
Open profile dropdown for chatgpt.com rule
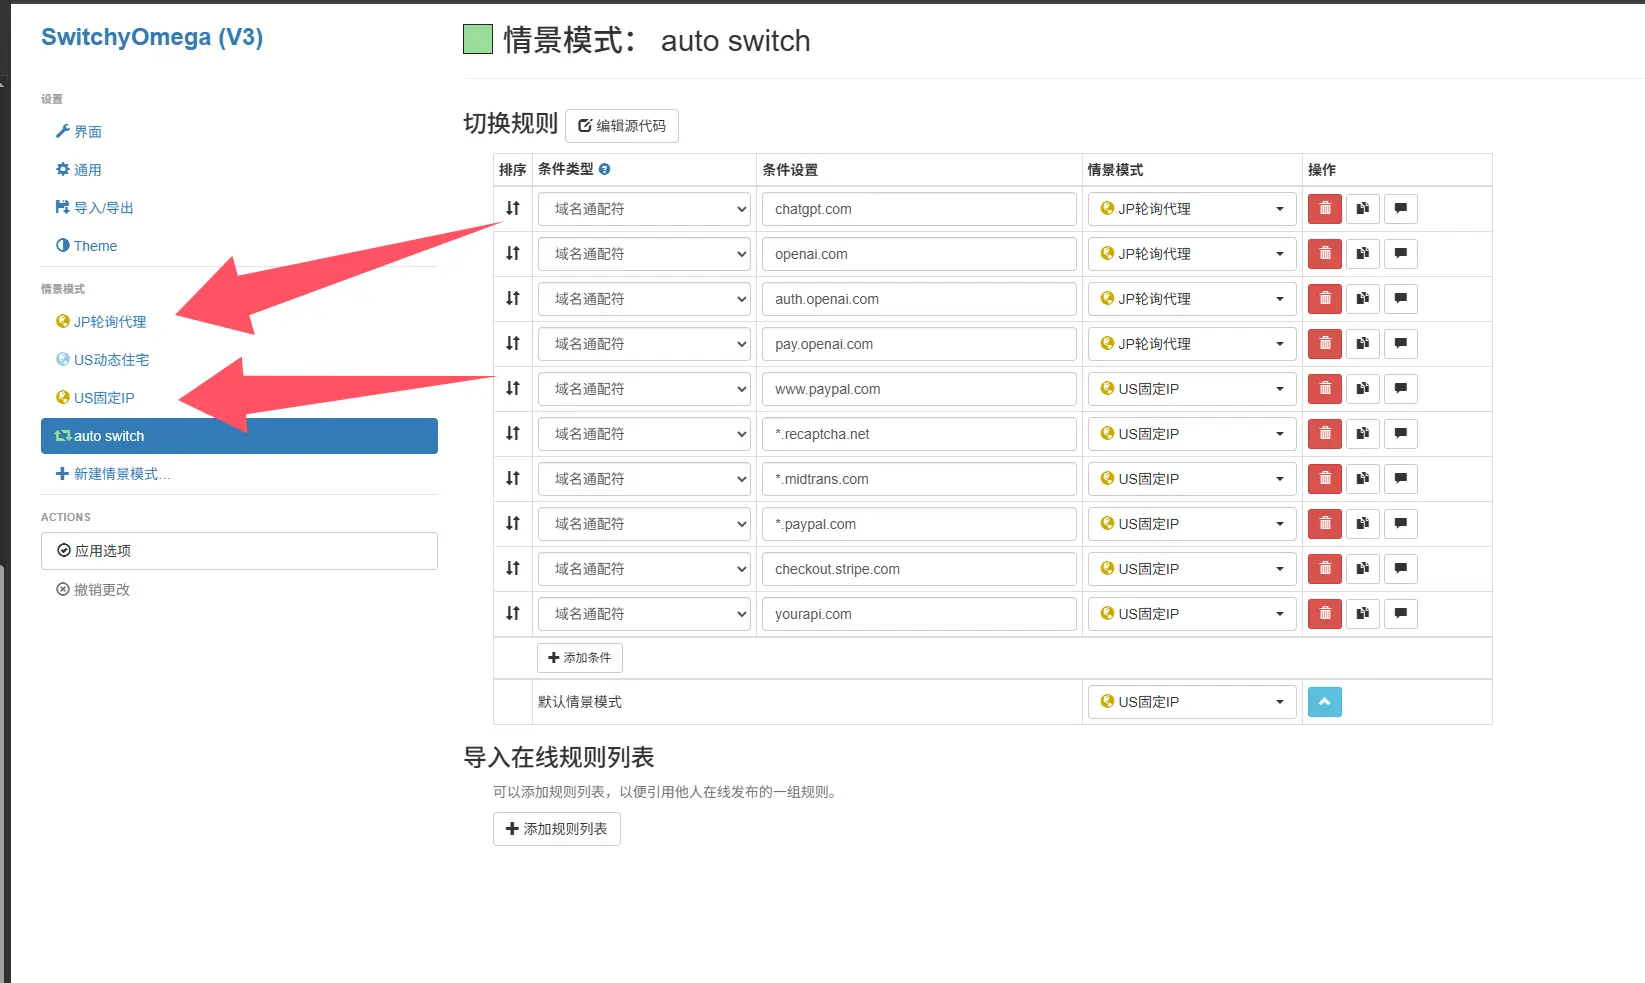pos(1192,209)
